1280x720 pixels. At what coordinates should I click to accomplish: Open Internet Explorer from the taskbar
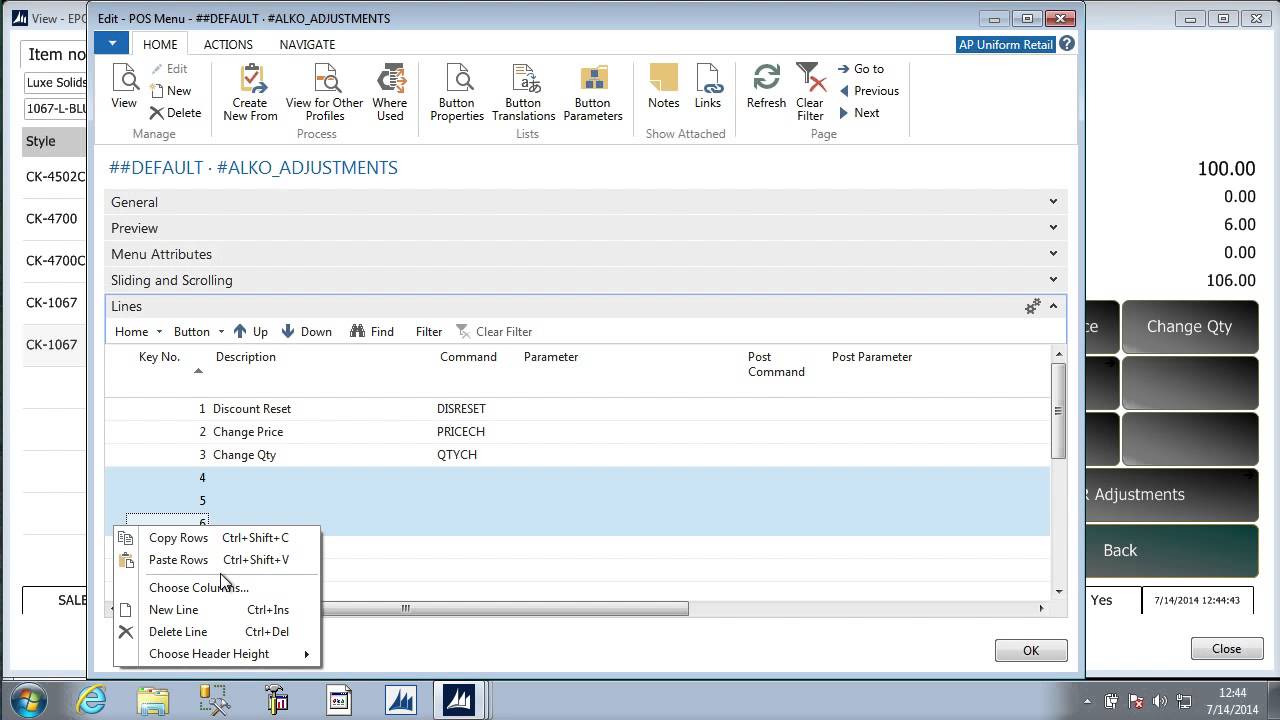pos(91,699)
